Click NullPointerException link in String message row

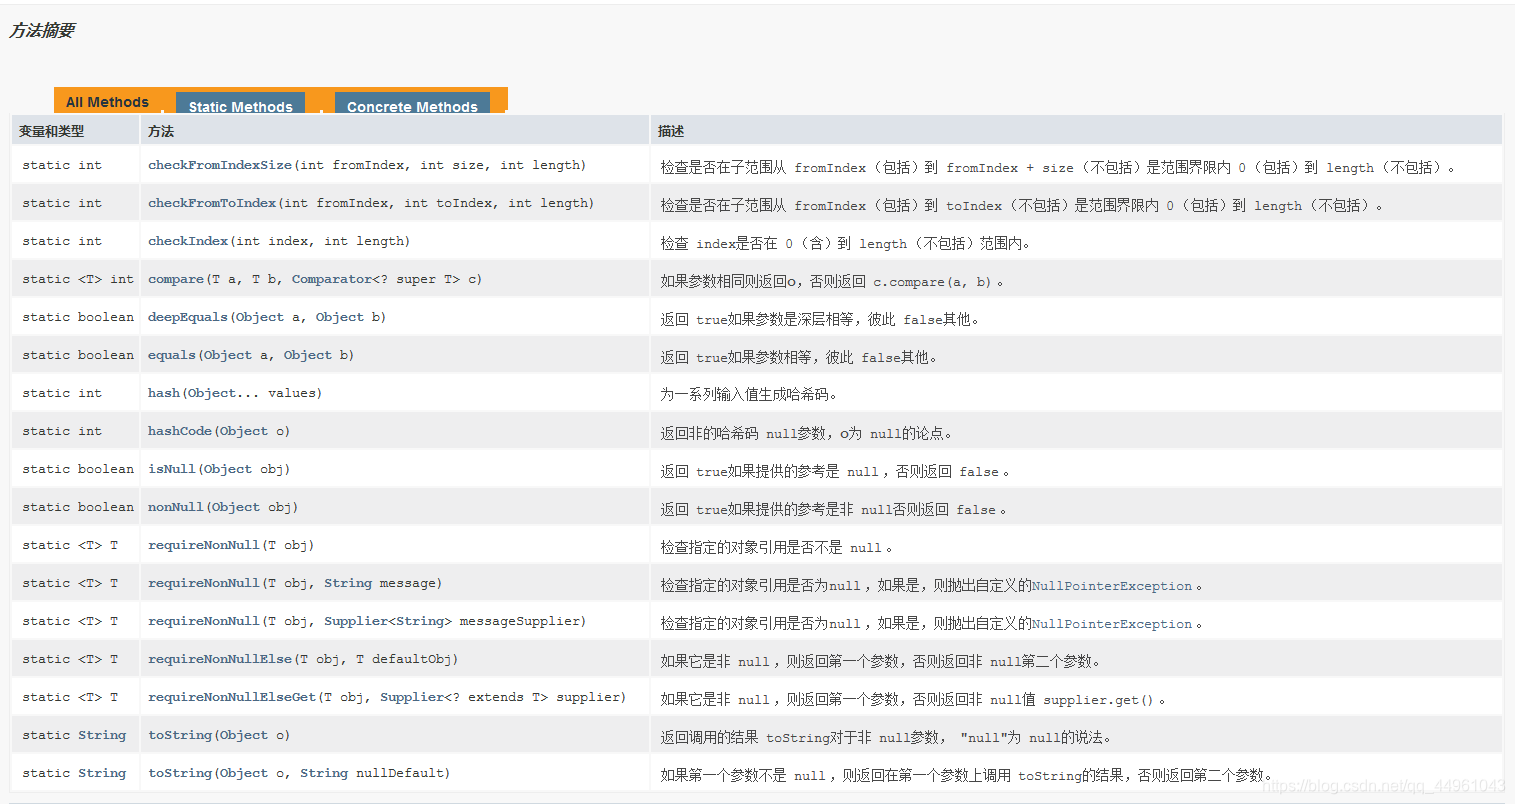[1112, 586]
